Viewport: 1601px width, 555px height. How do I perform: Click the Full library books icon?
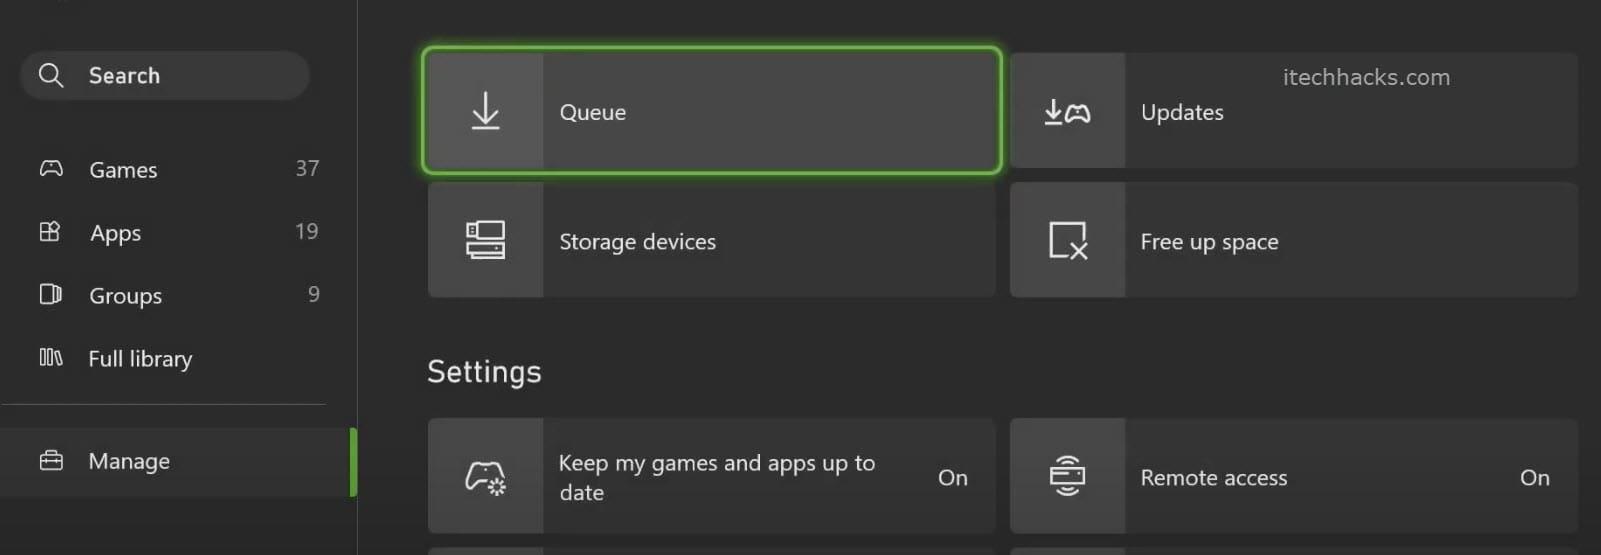click(51, 358)
